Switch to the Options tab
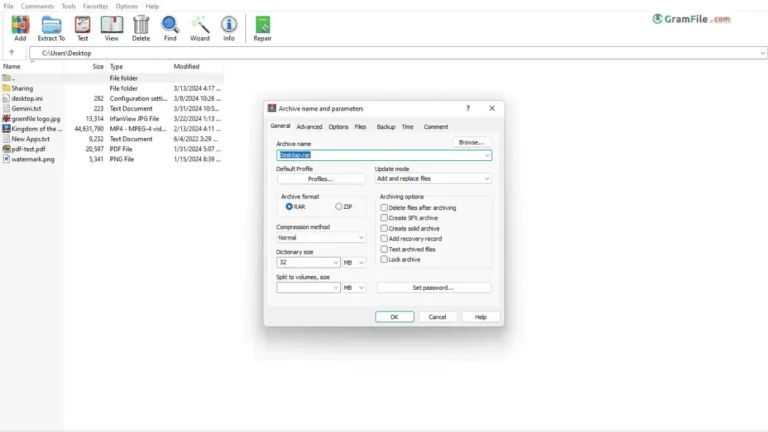The height and width of the screenshot is (432, 768). tap(338, 127)
